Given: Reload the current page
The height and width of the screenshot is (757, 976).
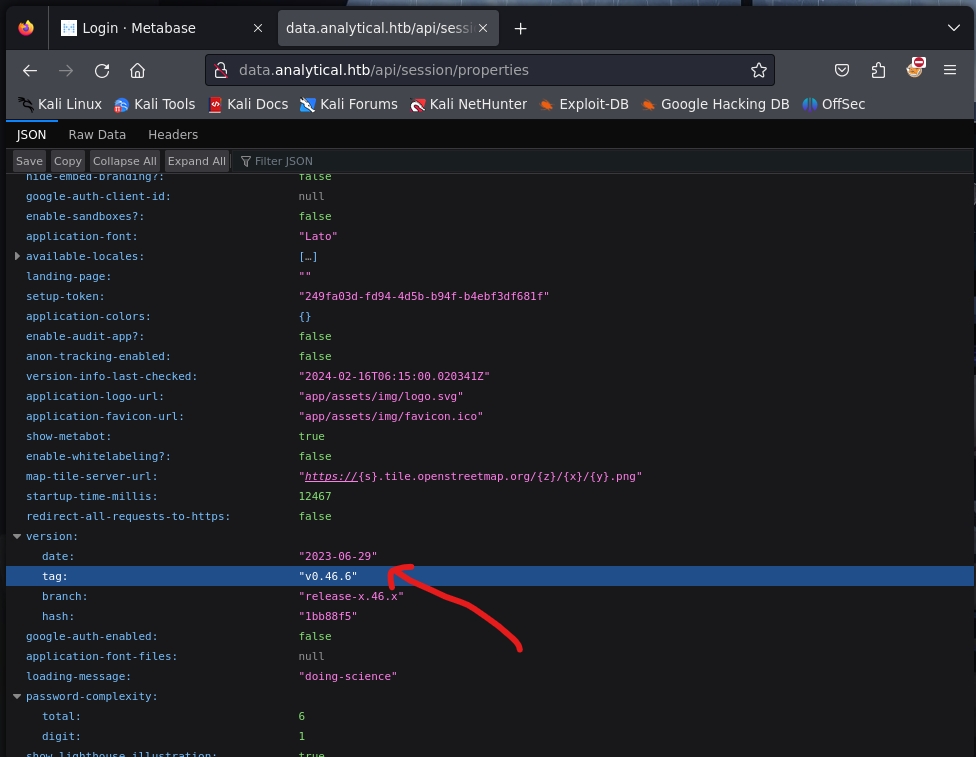Looking at the screenshot, I should click(102, 70).
